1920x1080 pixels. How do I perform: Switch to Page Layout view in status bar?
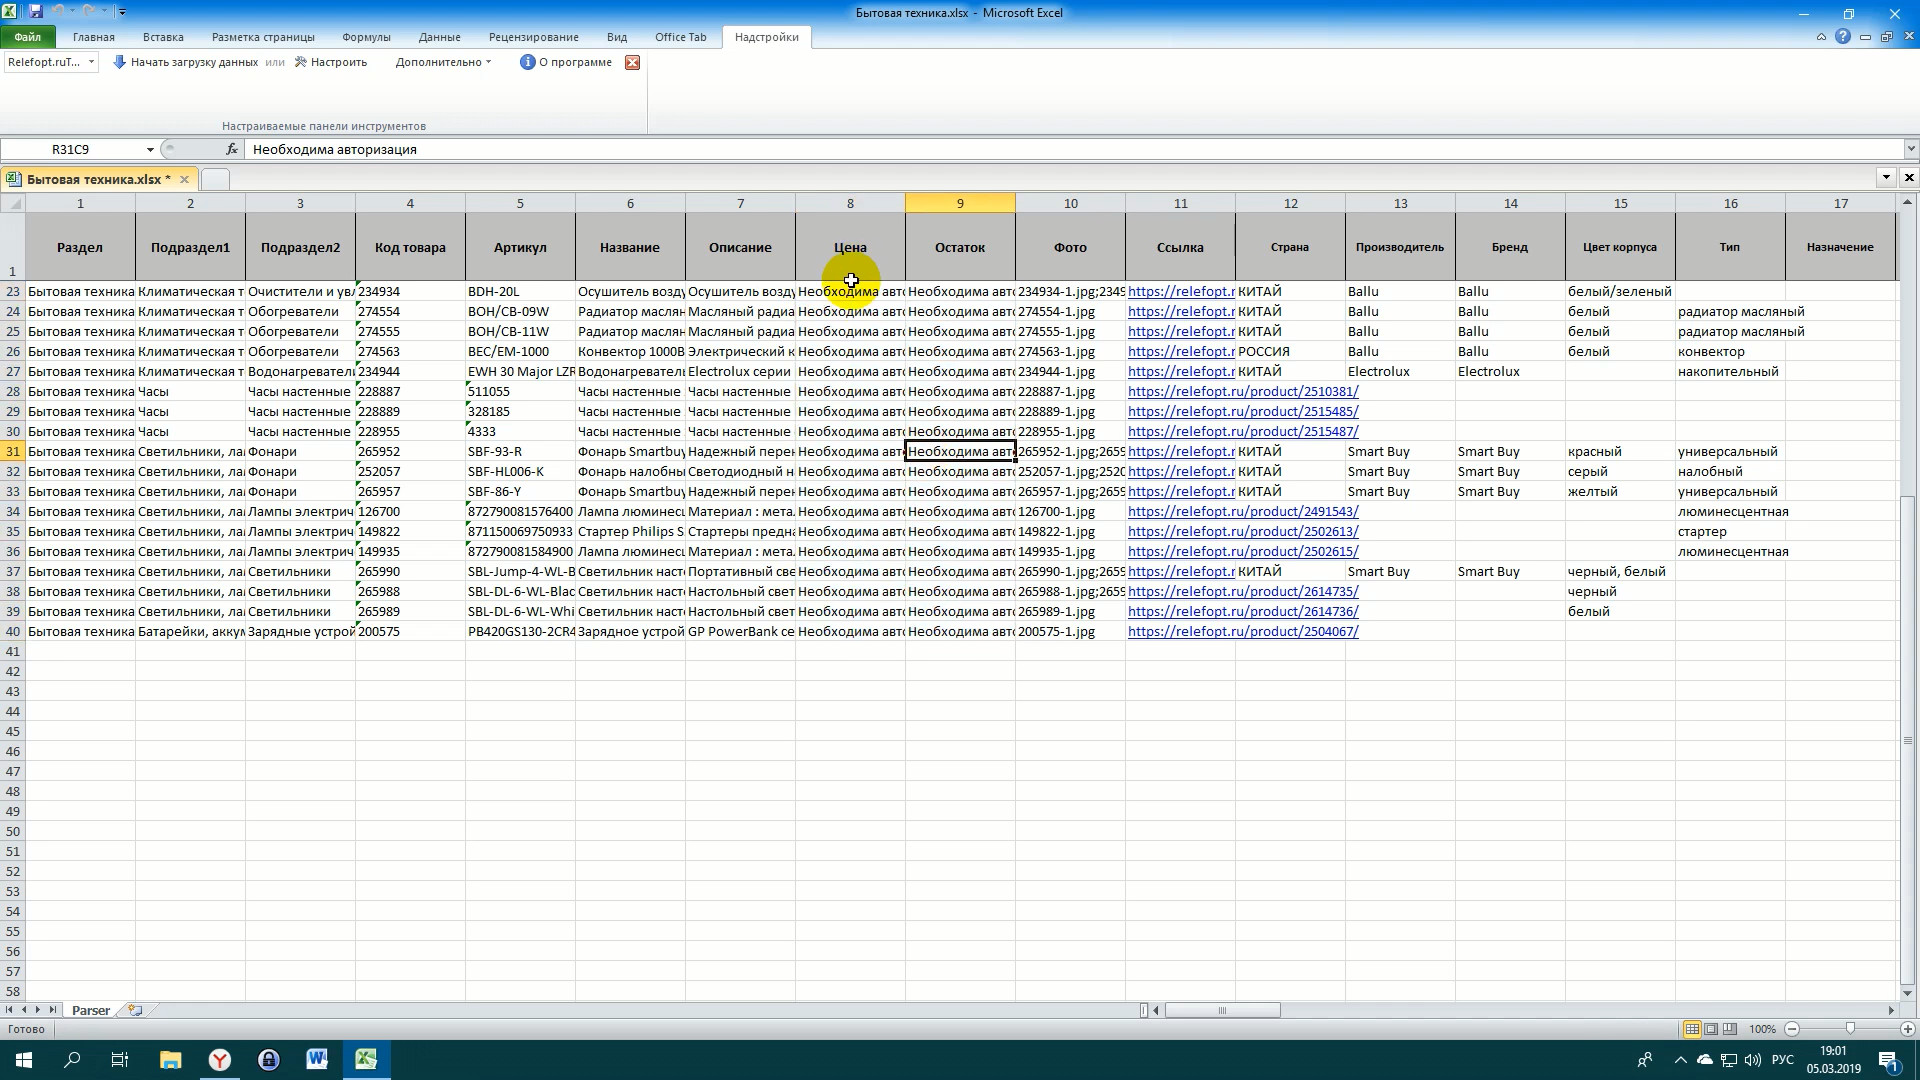tap(1711, 1029)
